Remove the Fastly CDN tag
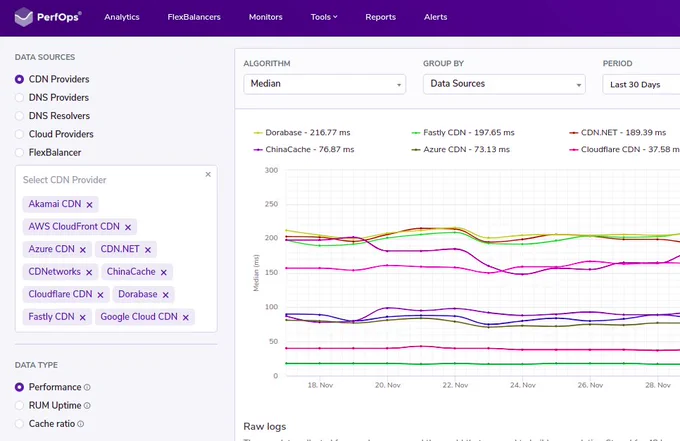Screen dimensions: 680x441 82,317
